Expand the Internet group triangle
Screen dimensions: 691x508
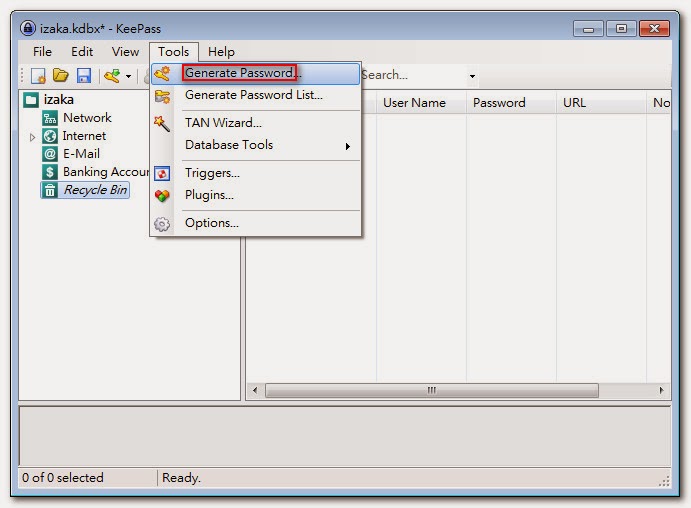coord(32,137)
